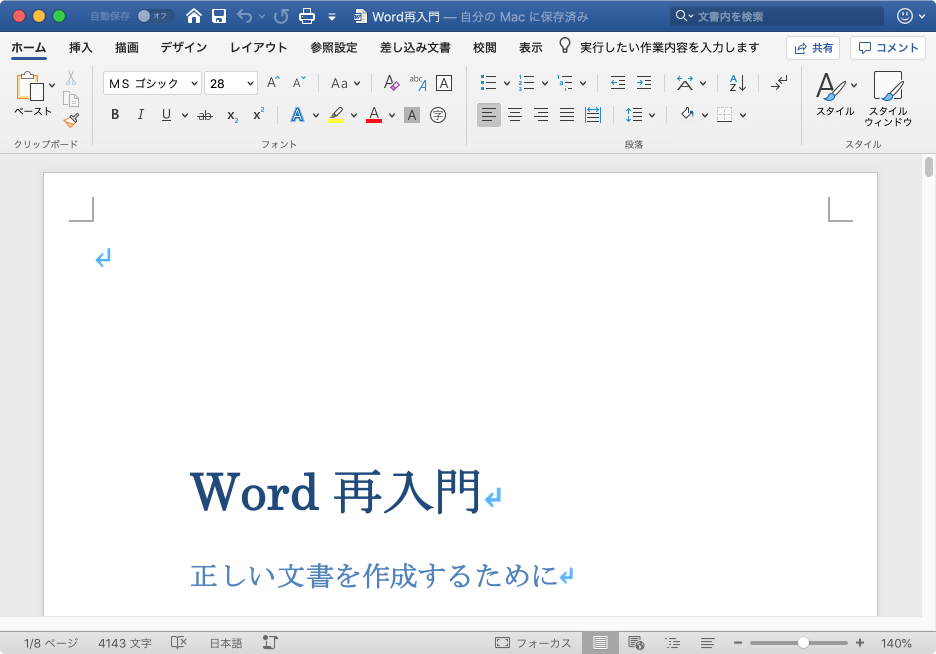Viewport: 936px width, 654px height.
Task: Click the Clear Formatting icon
Action: pyautogui.click(x=391, y=83)
